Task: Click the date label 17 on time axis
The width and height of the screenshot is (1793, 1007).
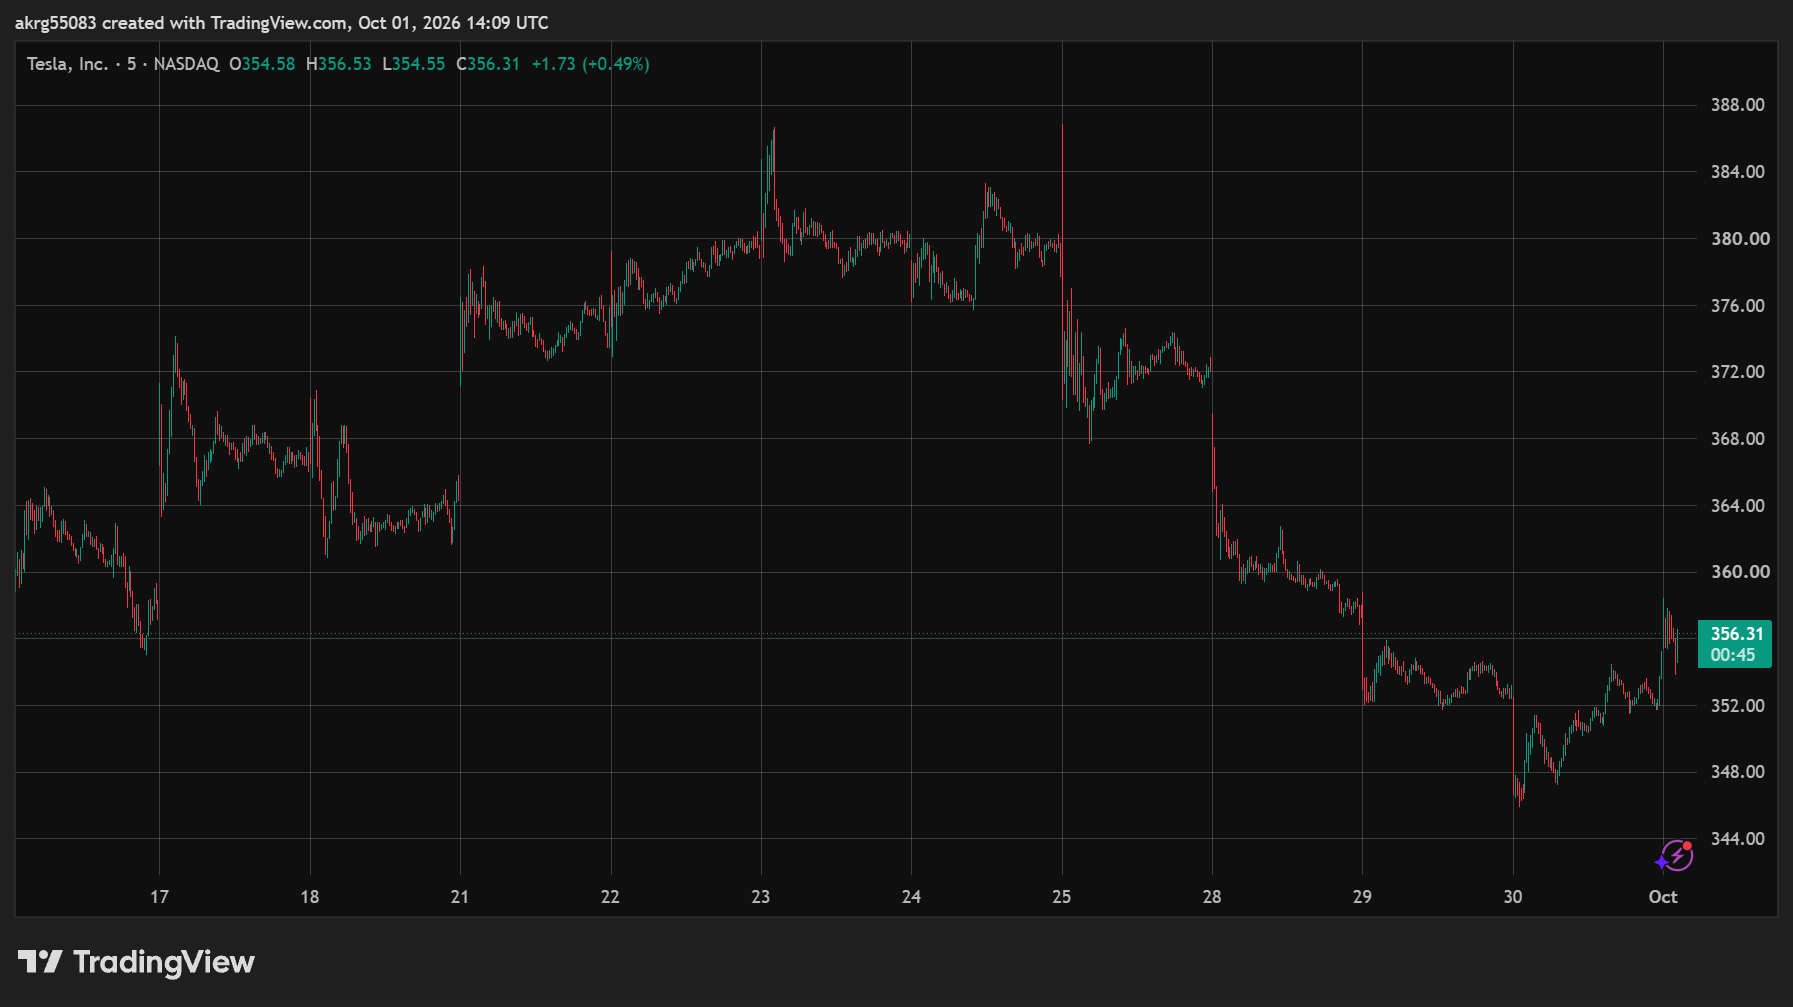Action: [x=159, y=897]
